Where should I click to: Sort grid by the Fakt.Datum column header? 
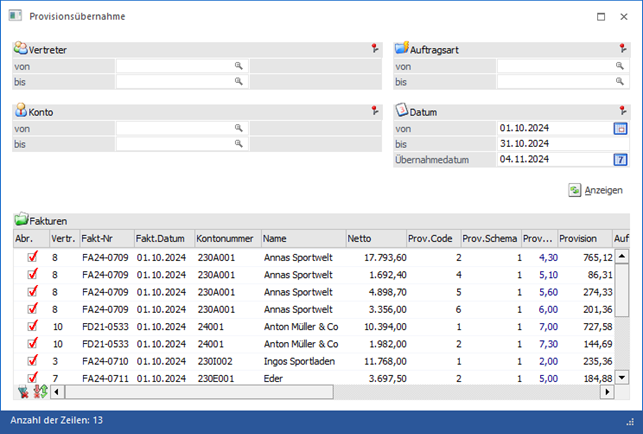[x=162, y=239]
